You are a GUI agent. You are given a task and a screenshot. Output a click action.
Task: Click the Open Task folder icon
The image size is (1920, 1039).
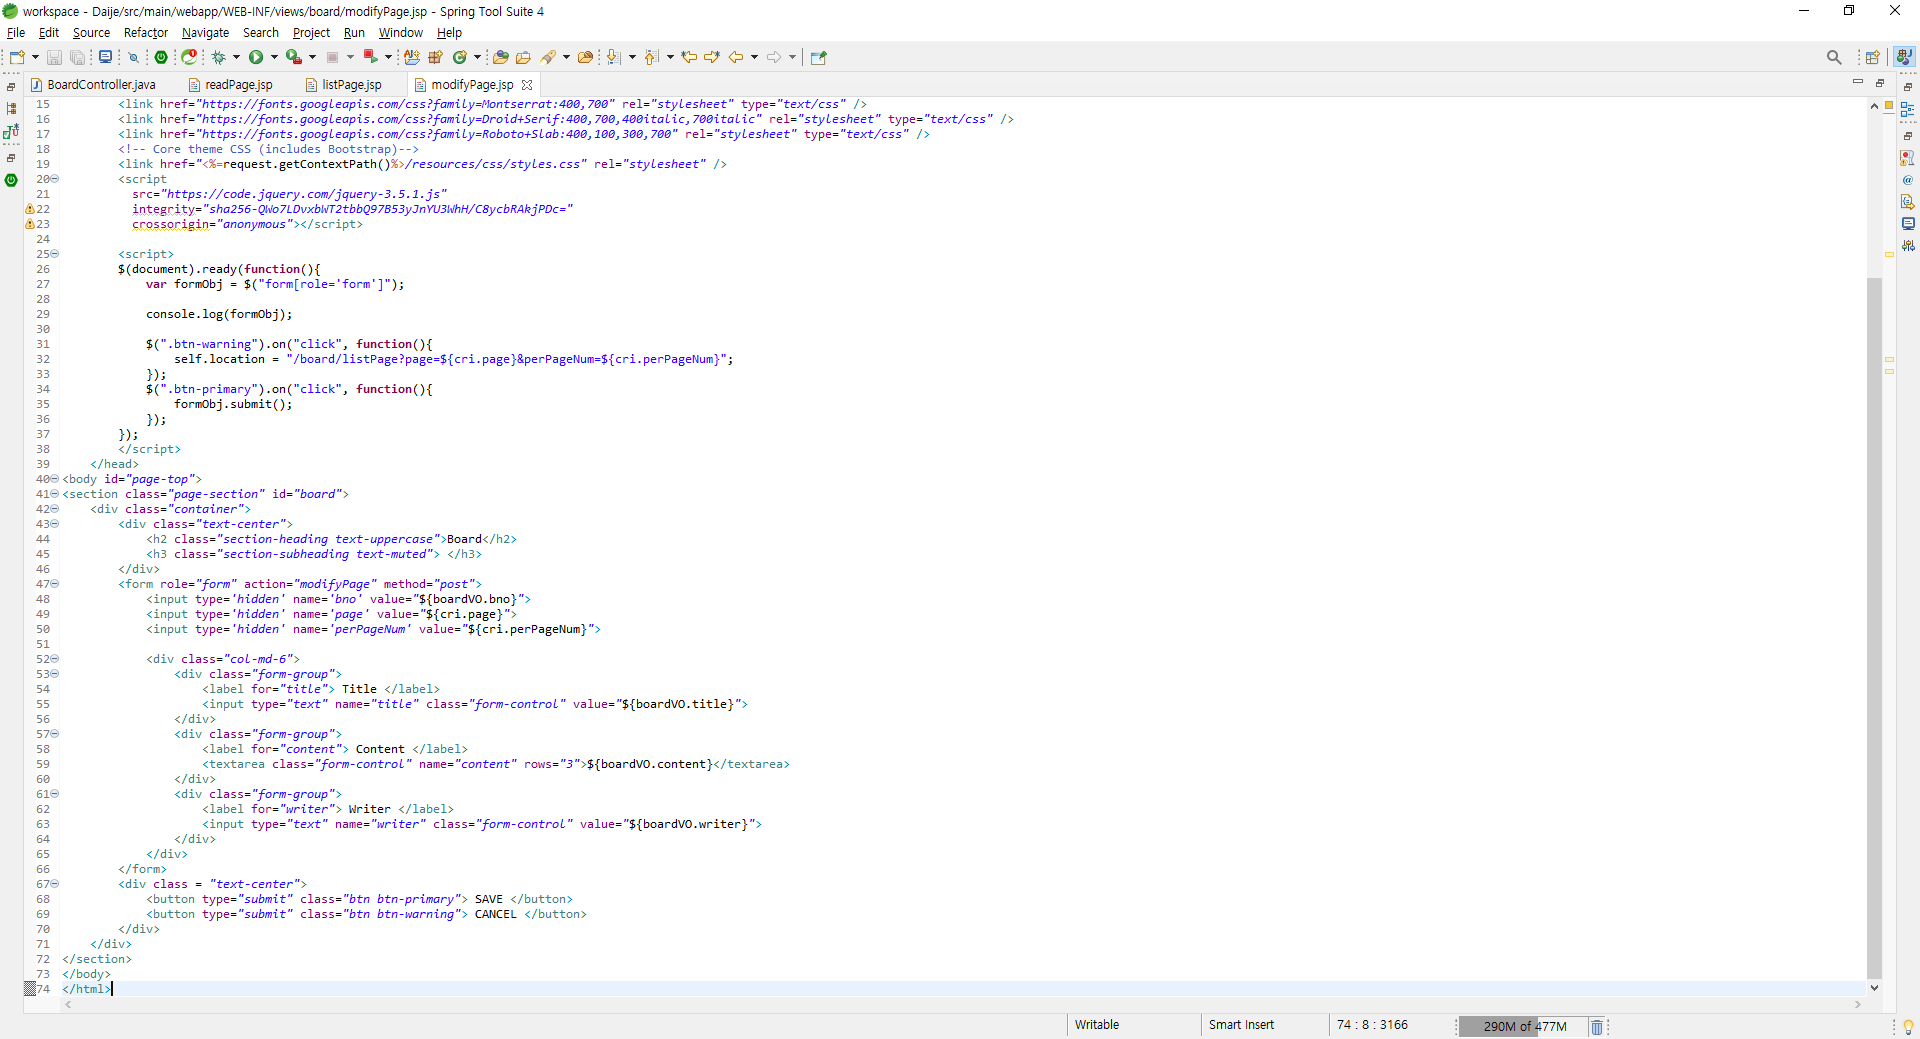click(x=523, y=57)
